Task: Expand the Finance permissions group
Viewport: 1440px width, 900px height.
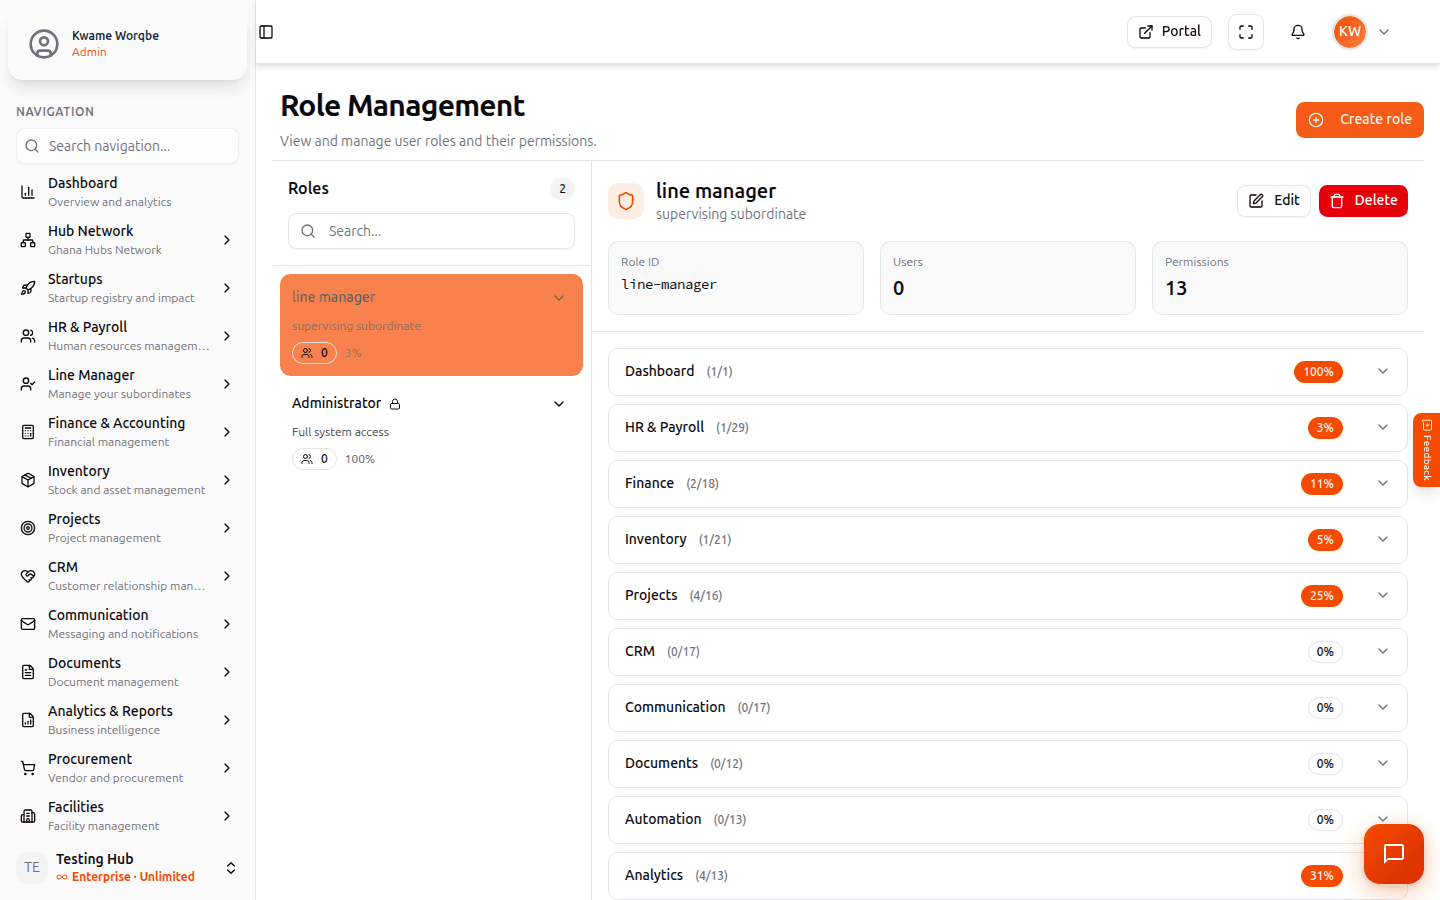Action: tap(1383, 483)
